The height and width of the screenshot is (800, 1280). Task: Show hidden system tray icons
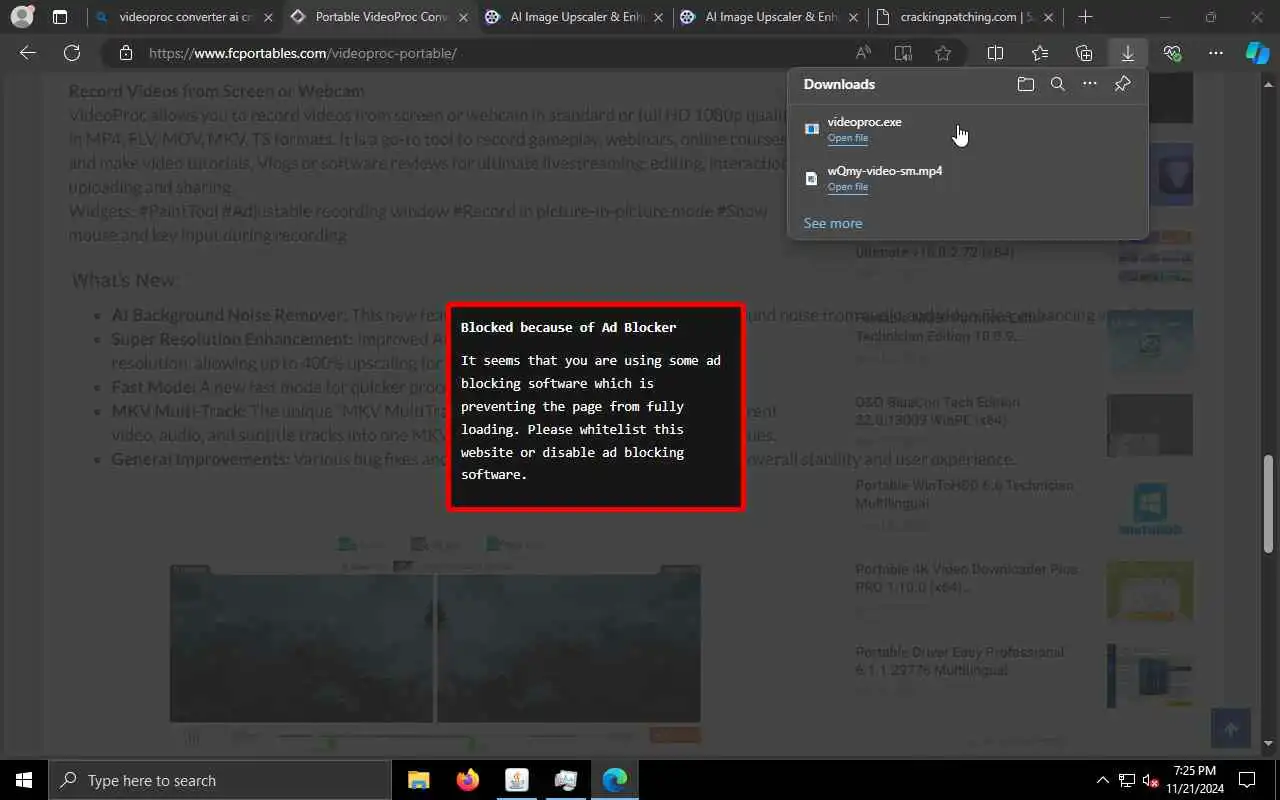[1103, 780]
